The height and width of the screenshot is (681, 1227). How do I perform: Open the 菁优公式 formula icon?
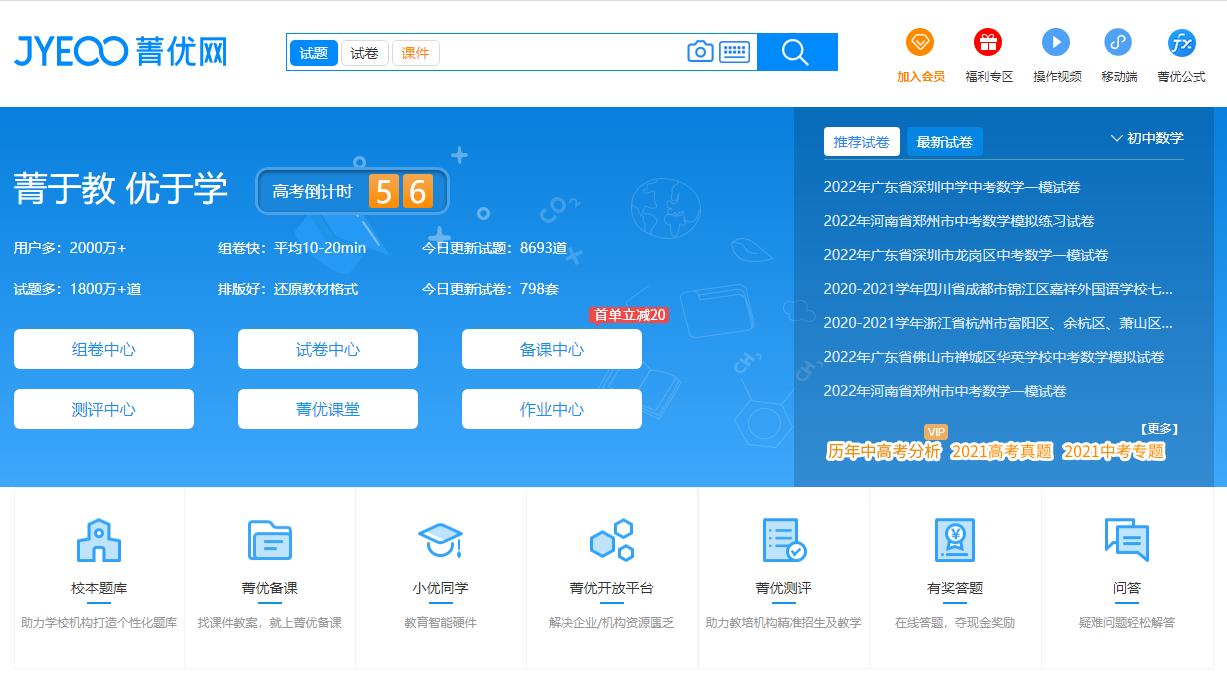pyautogui.click(x=1180, y=44)
